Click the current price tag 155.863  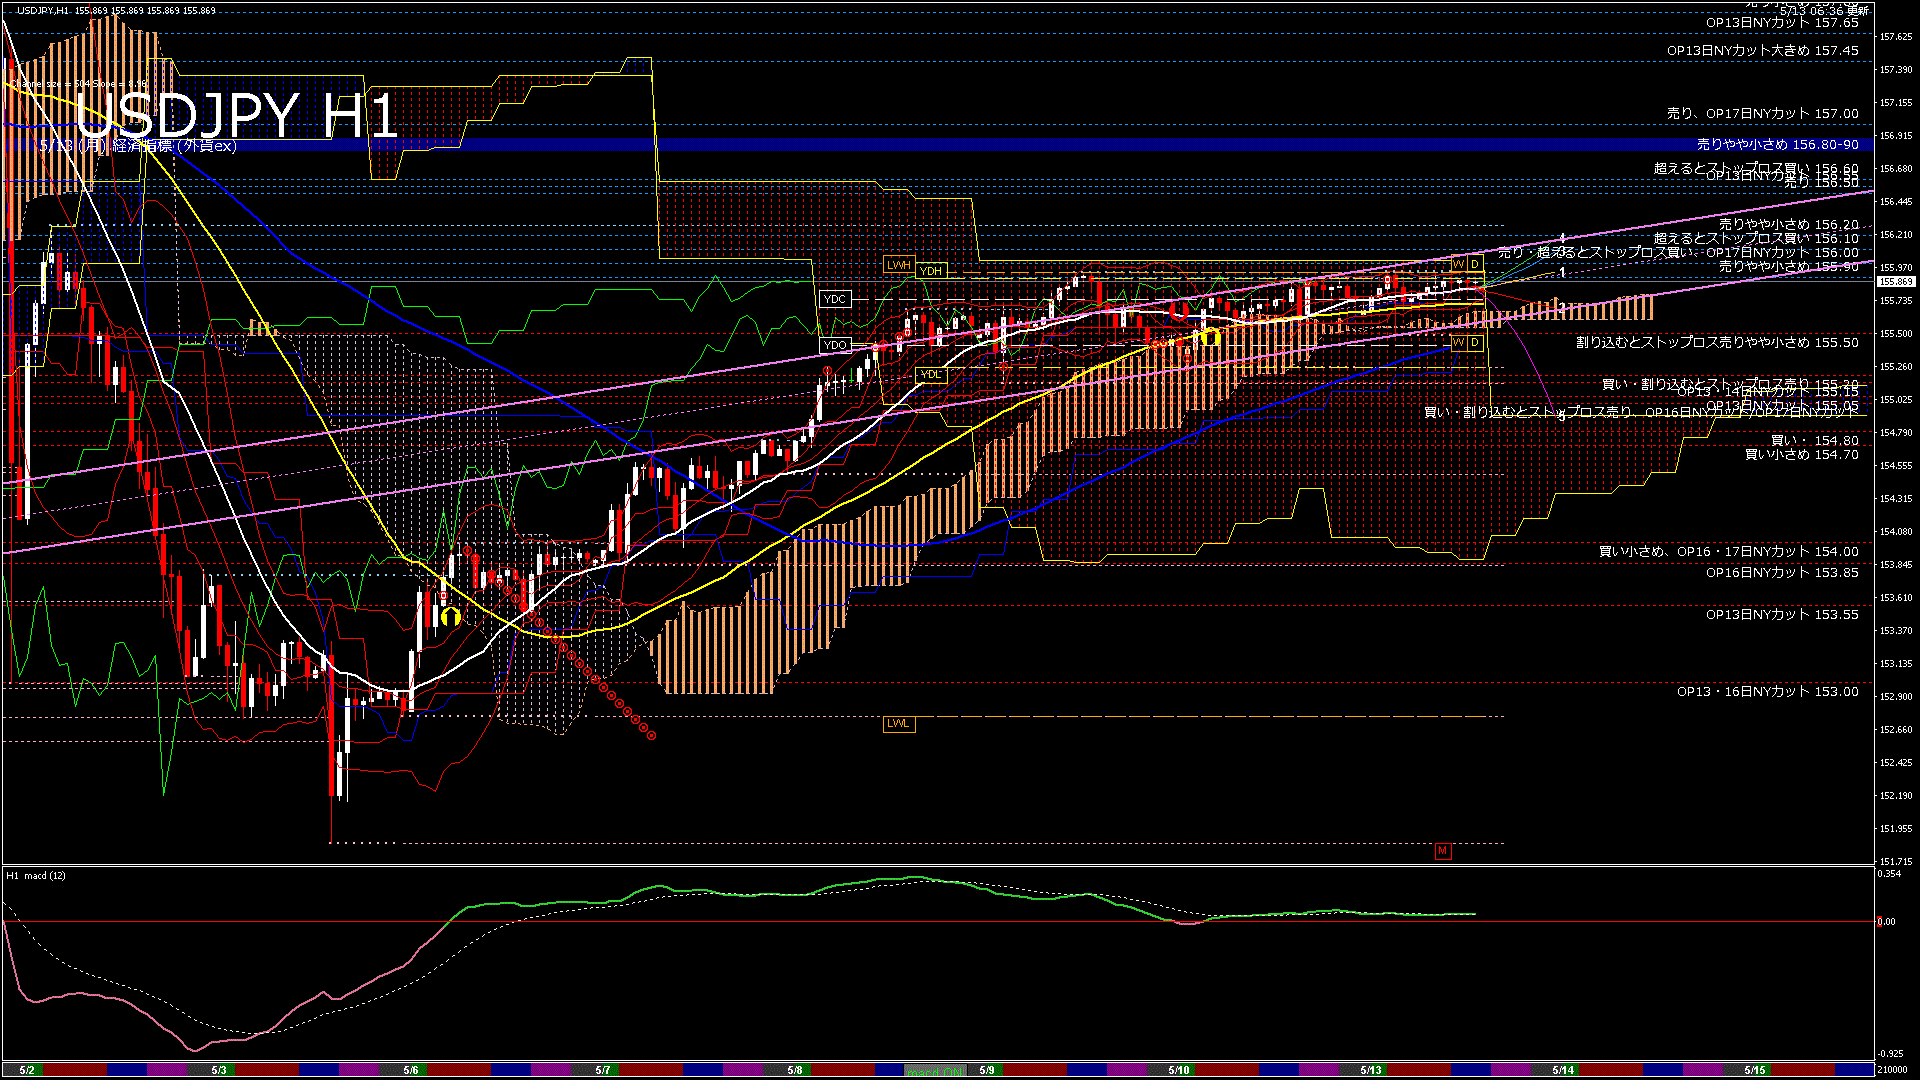click(1895, 282)
